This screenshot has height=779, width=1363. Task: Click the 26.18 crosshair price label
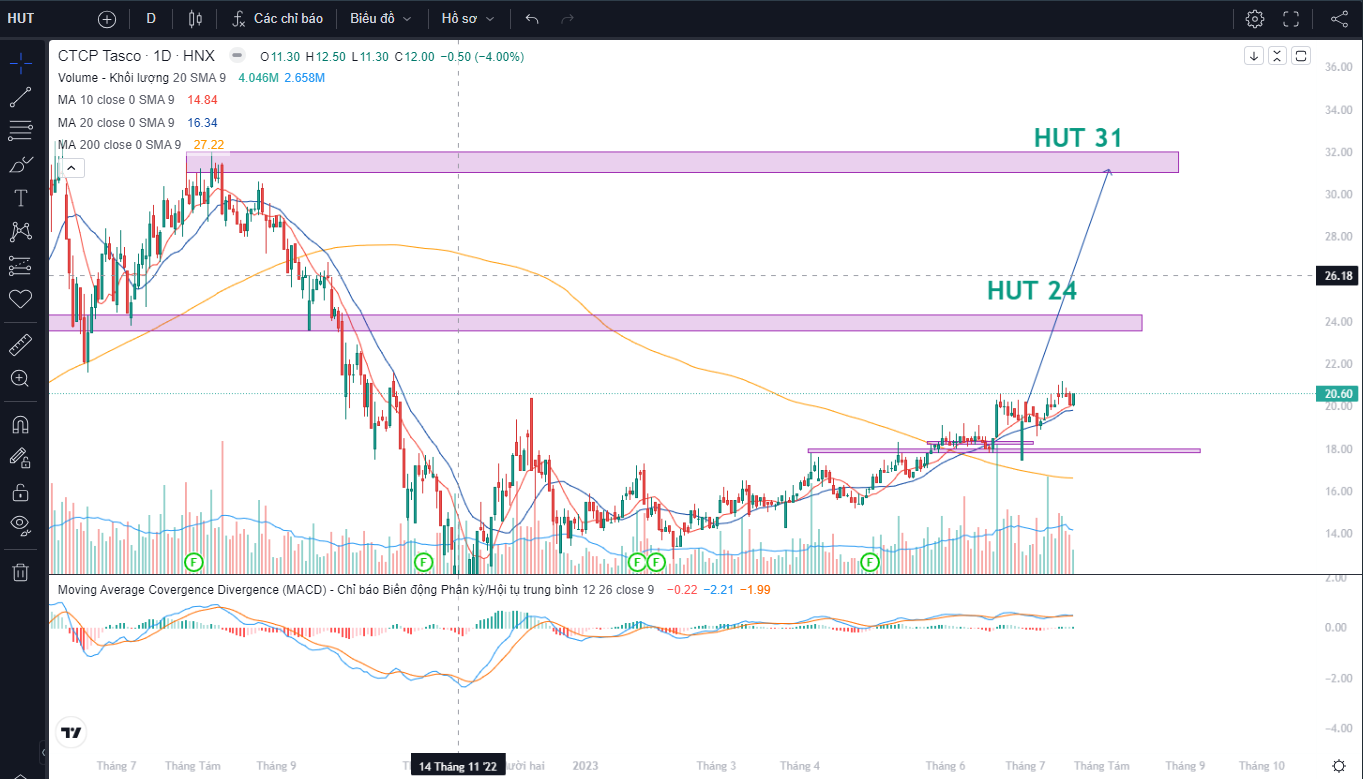(x=1336, y=275)
